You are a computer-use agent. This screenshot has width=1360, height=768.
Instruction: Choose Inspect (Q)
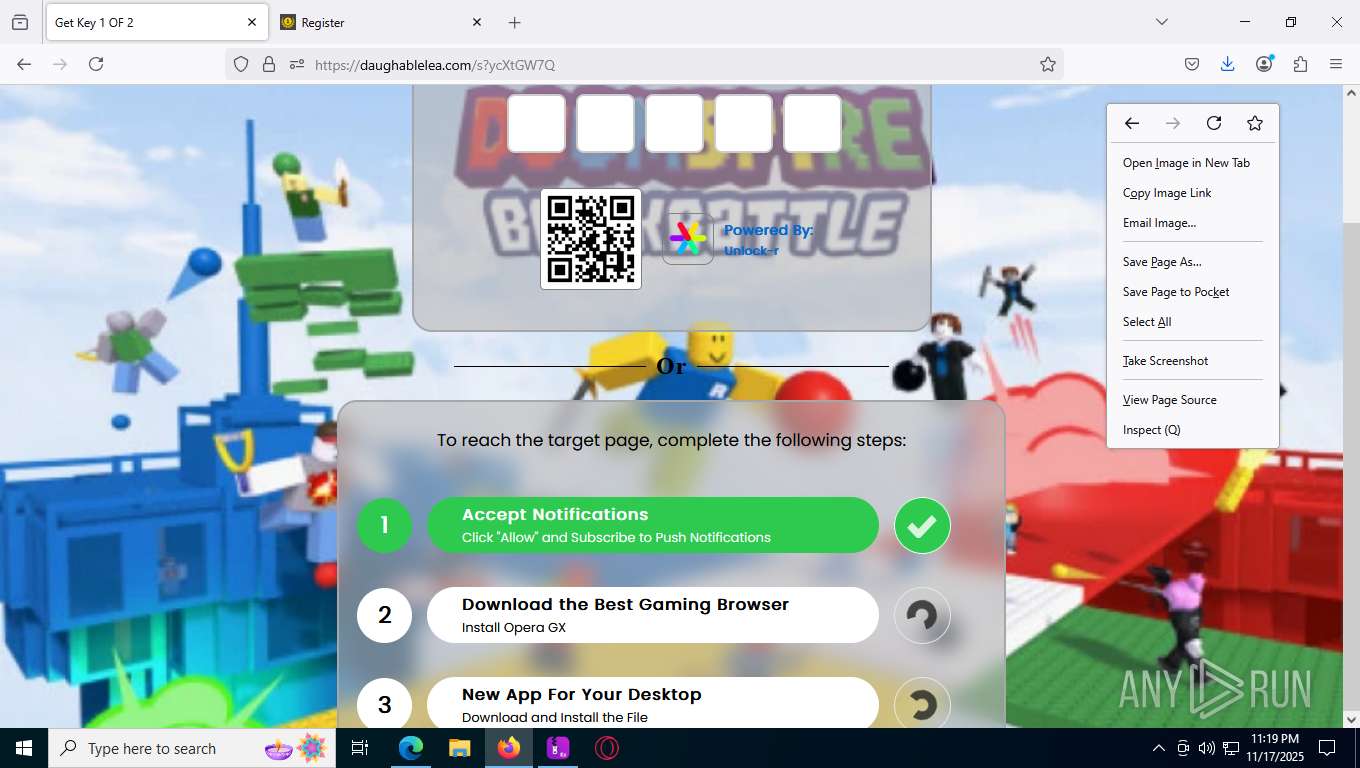point(1151,430)
